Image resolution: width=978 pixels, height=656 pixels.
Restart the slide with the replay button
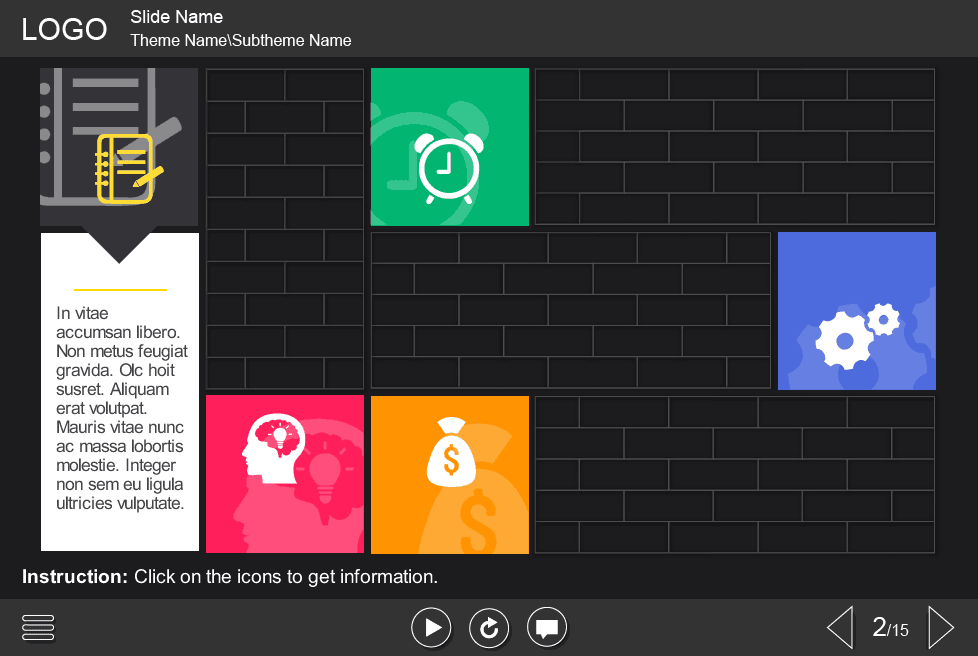pyautogui.click(x=489, y=627)
